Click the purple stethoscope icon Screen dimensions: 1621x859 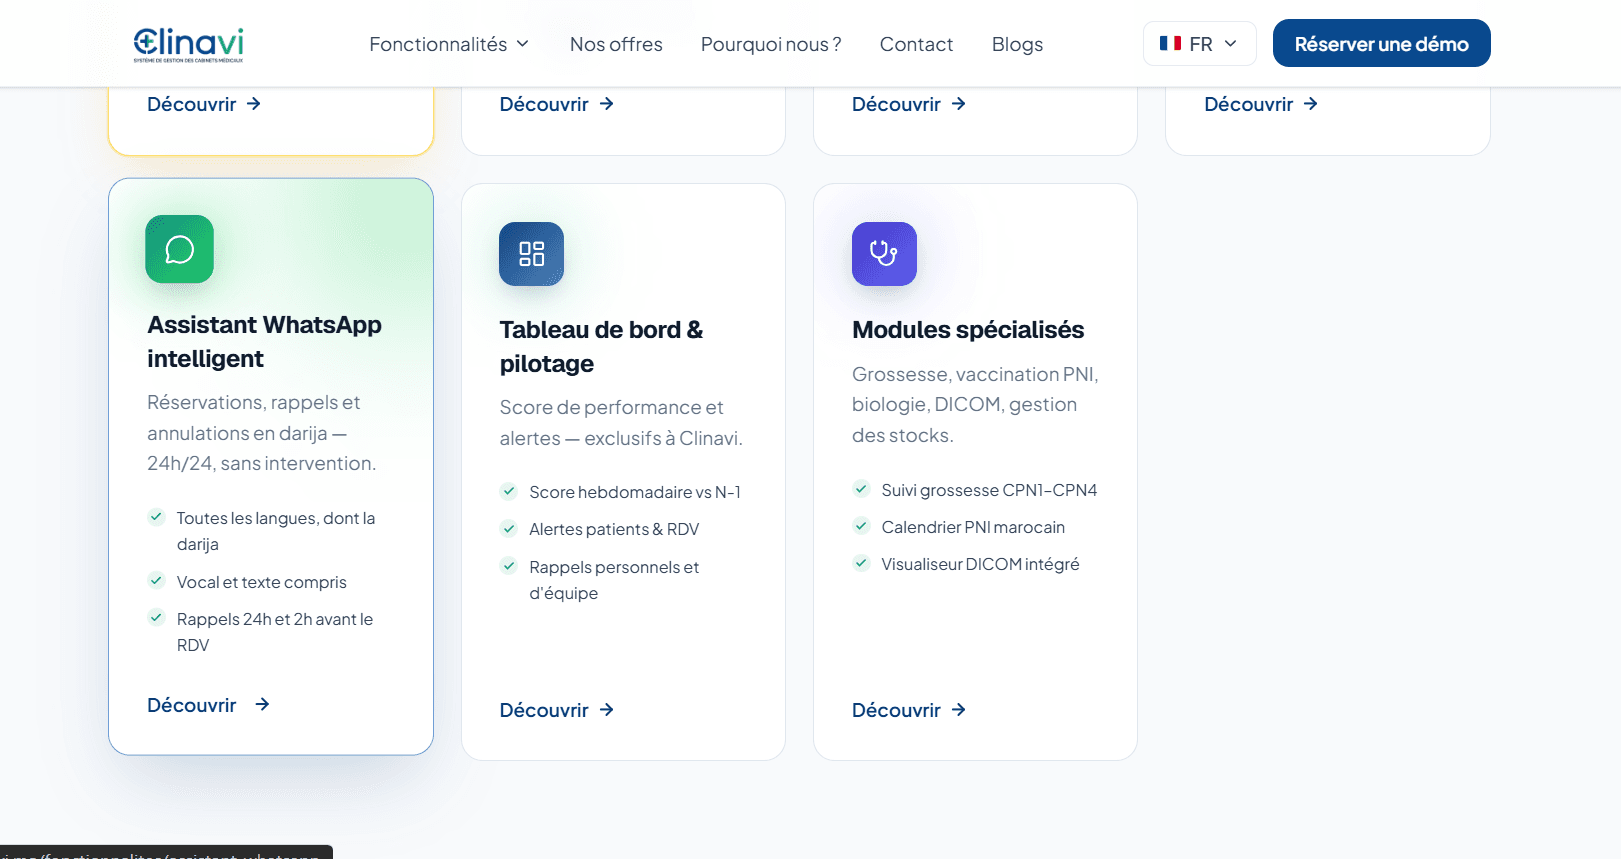click(x=884, y=254)
